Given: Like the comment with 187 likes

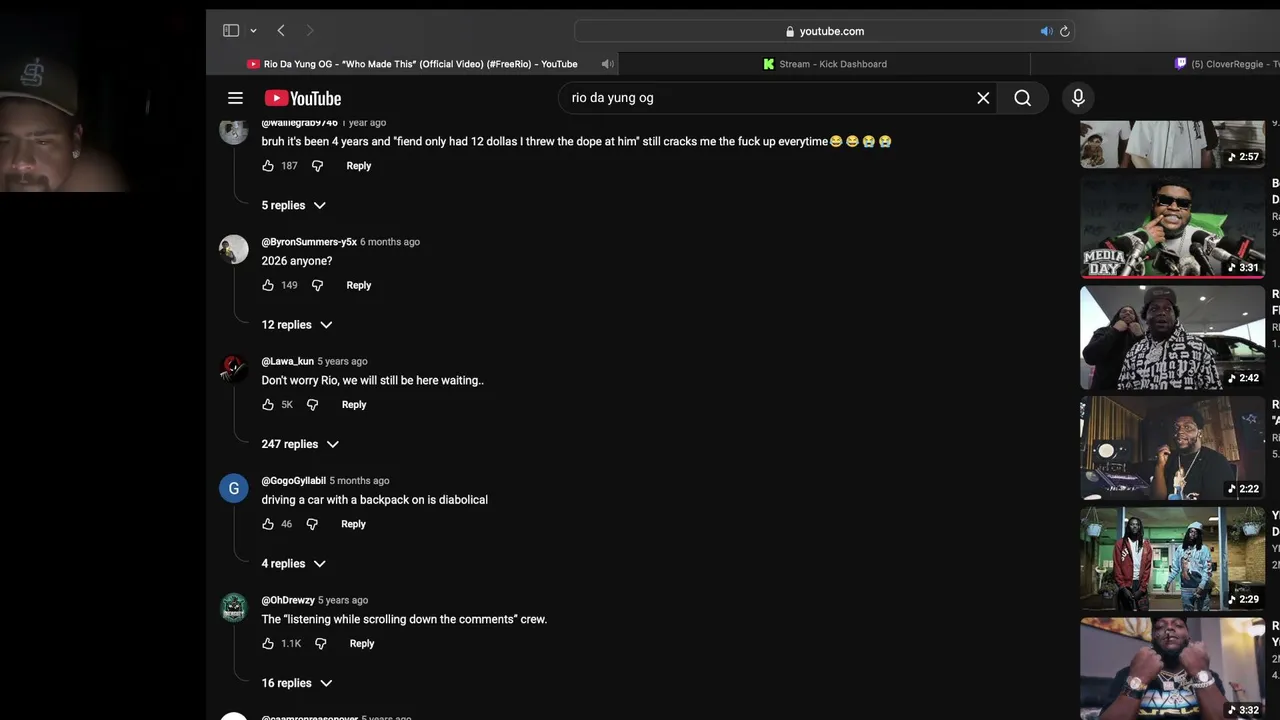Looking at the screenshot, I should [268, 166].
